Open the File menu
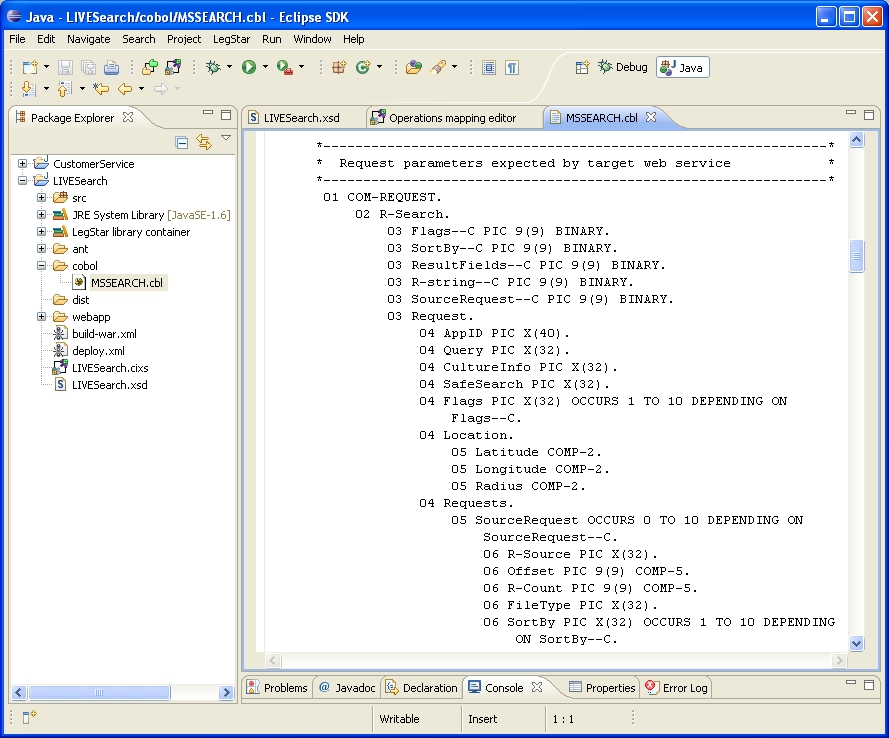This screenshot has height=738, width=889. [x=17, y=39]
